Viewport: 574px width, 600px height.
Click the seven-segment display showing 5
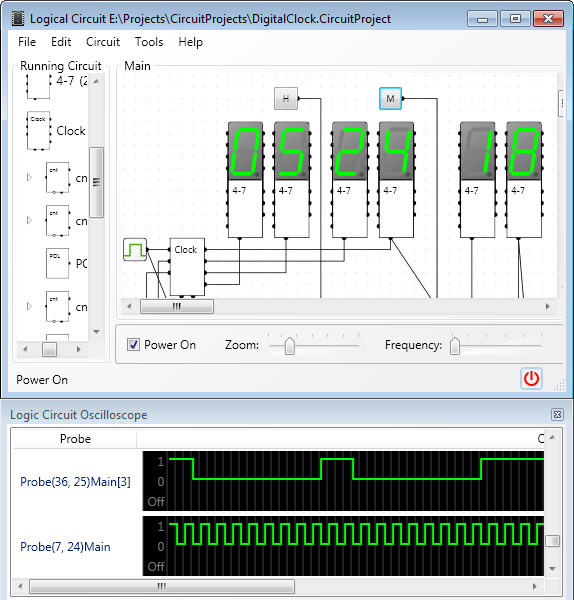click(292, 151)
